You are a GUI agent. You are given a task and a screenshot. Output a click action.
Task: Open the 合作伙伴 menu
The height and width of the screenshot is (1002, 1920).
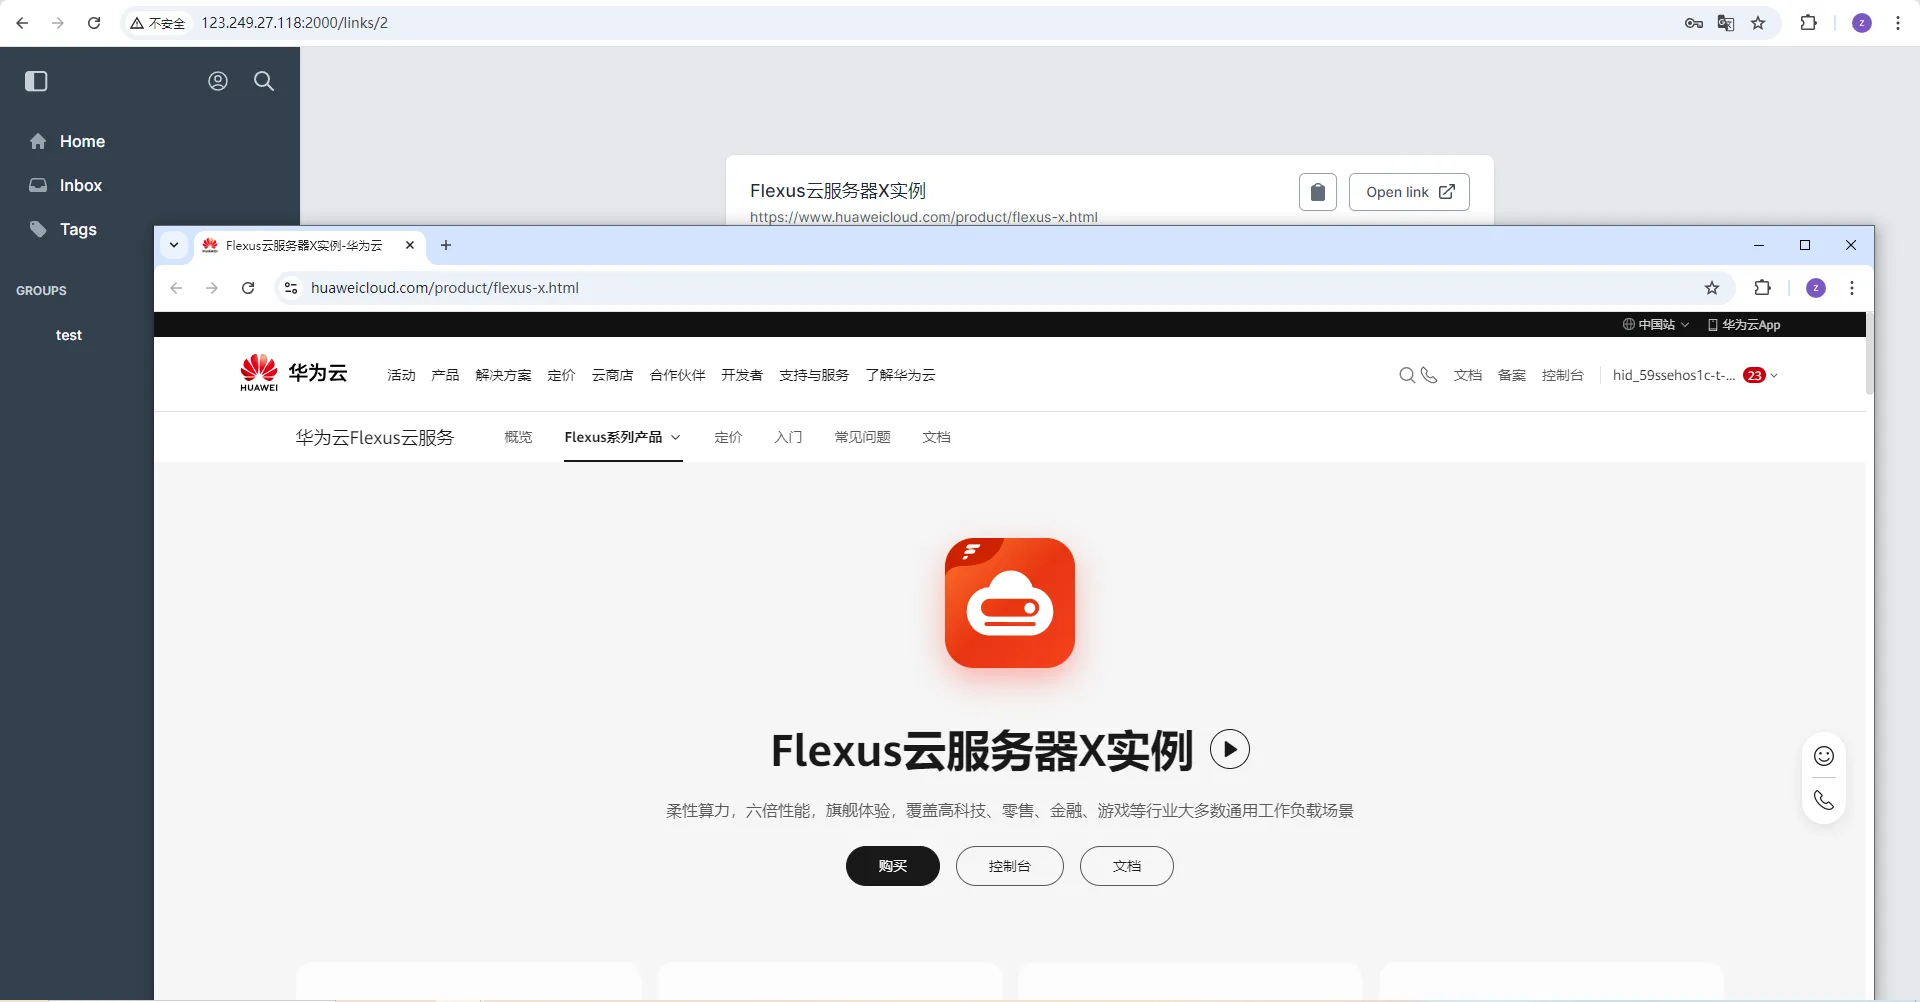click(677, 375)
